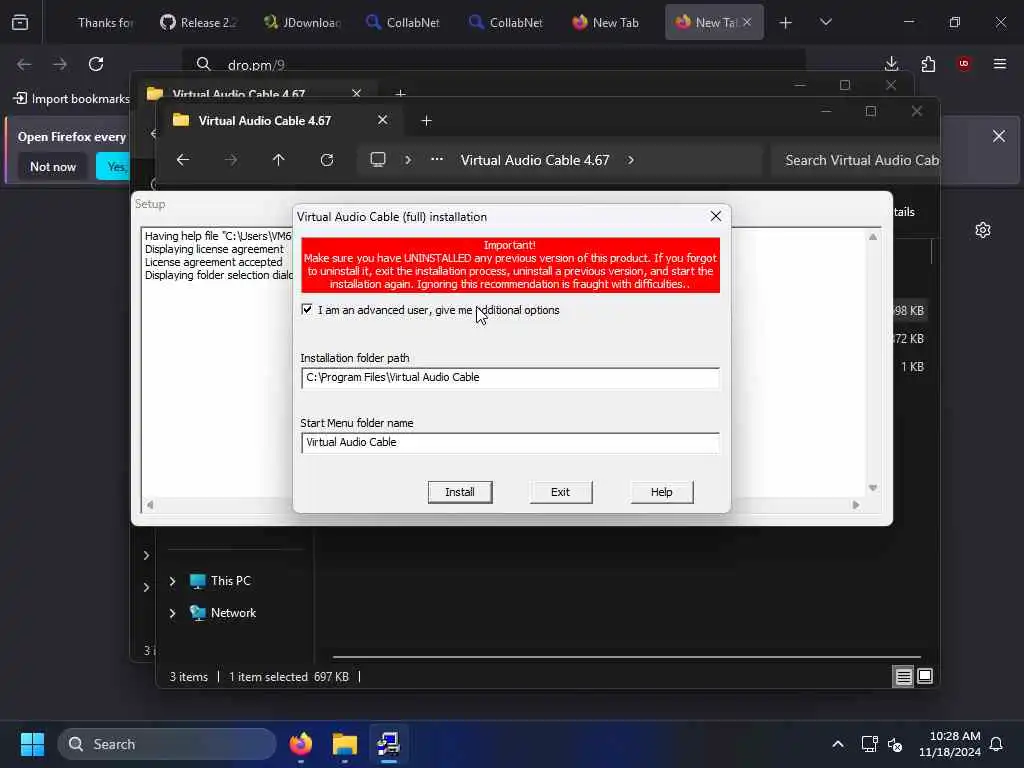Dismiss the Firefox notification bar
The height and width of the screenshot is (768, 1024).
(999, 136)
